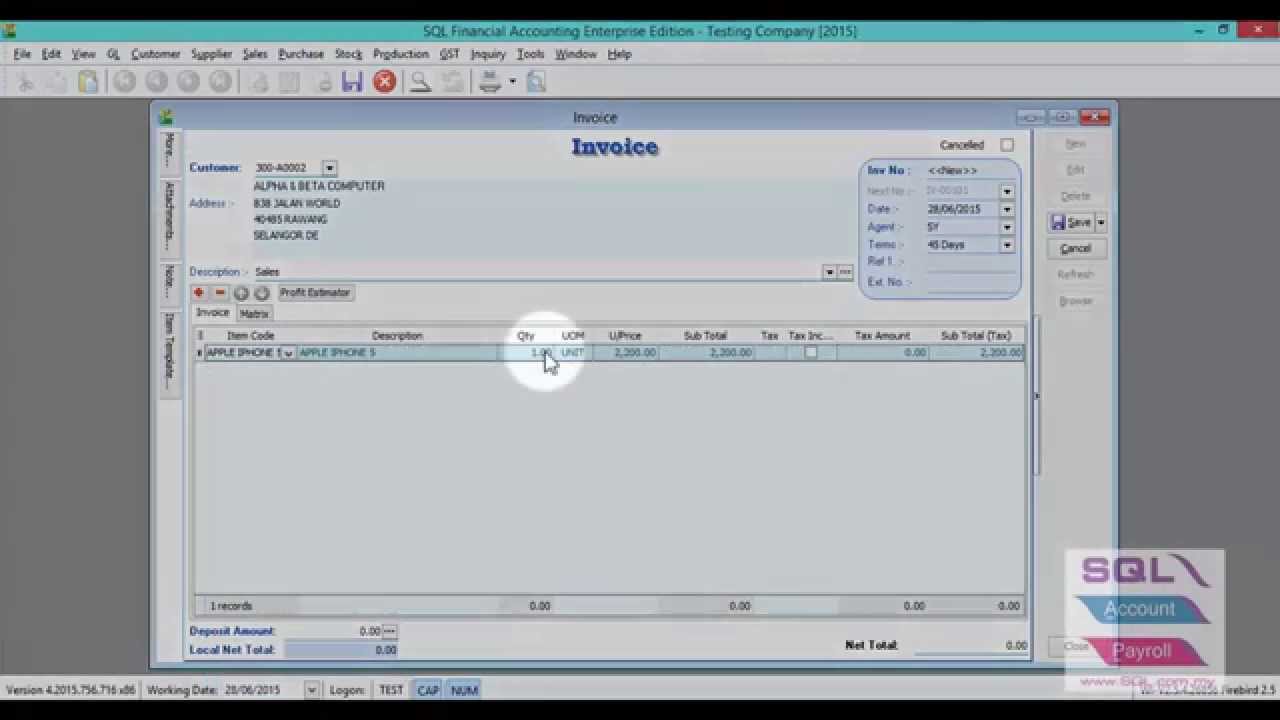The image size is (1280, 720).
Task: Click the Find magnifier icon in toolbar
Action: (x=421, y=82)
